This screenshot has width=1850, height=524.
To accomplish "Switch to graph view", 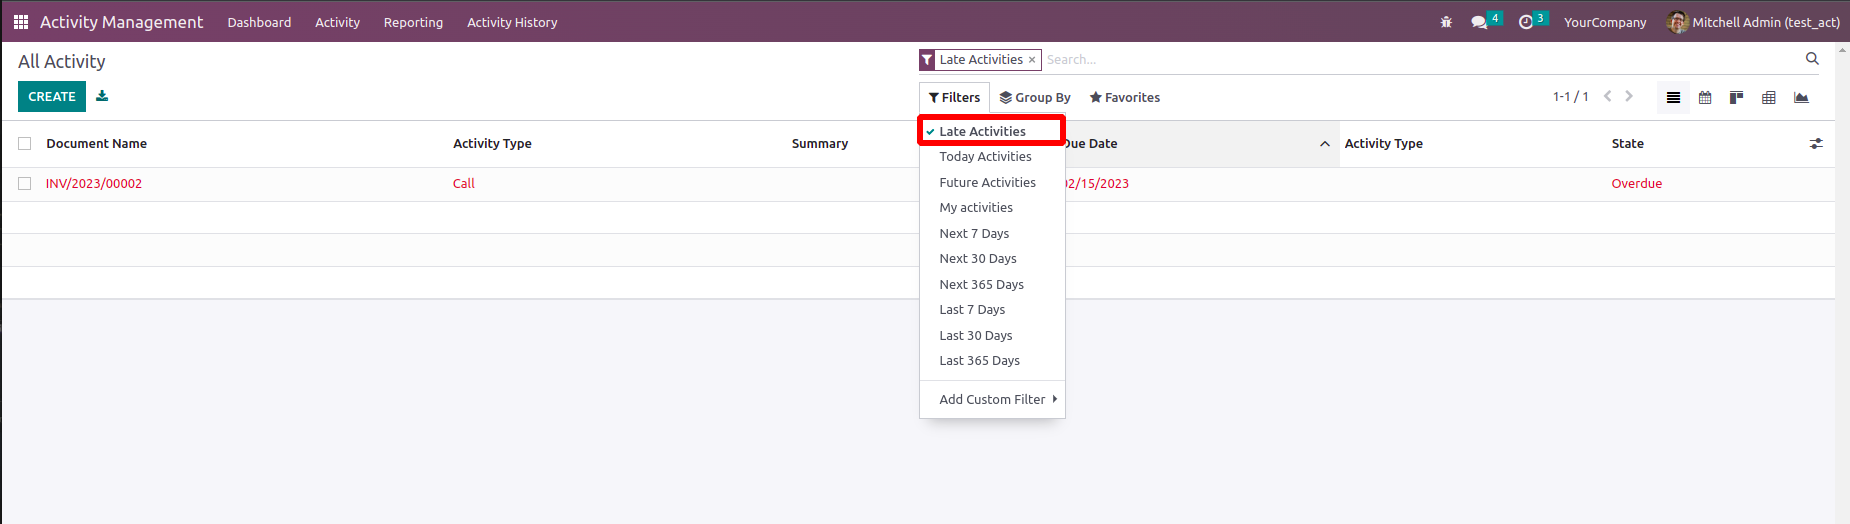I will point(1801,98).
